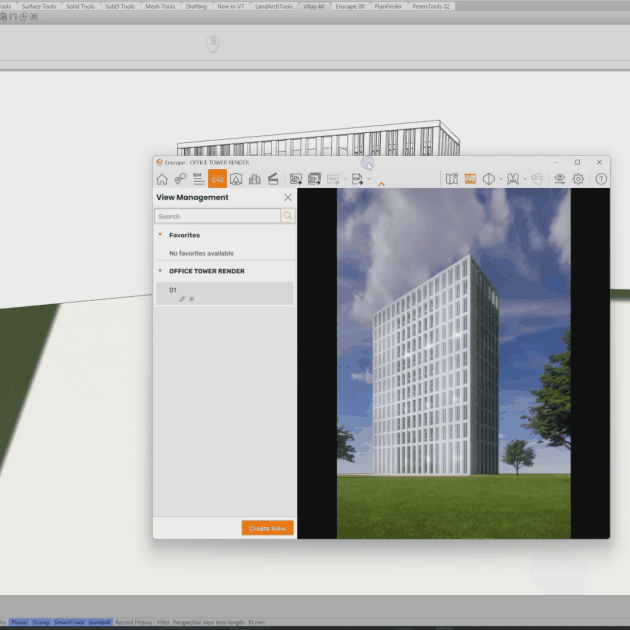Toggle the Planar mode in status bar
Viewport: 630px width, 630px height.
19,622
